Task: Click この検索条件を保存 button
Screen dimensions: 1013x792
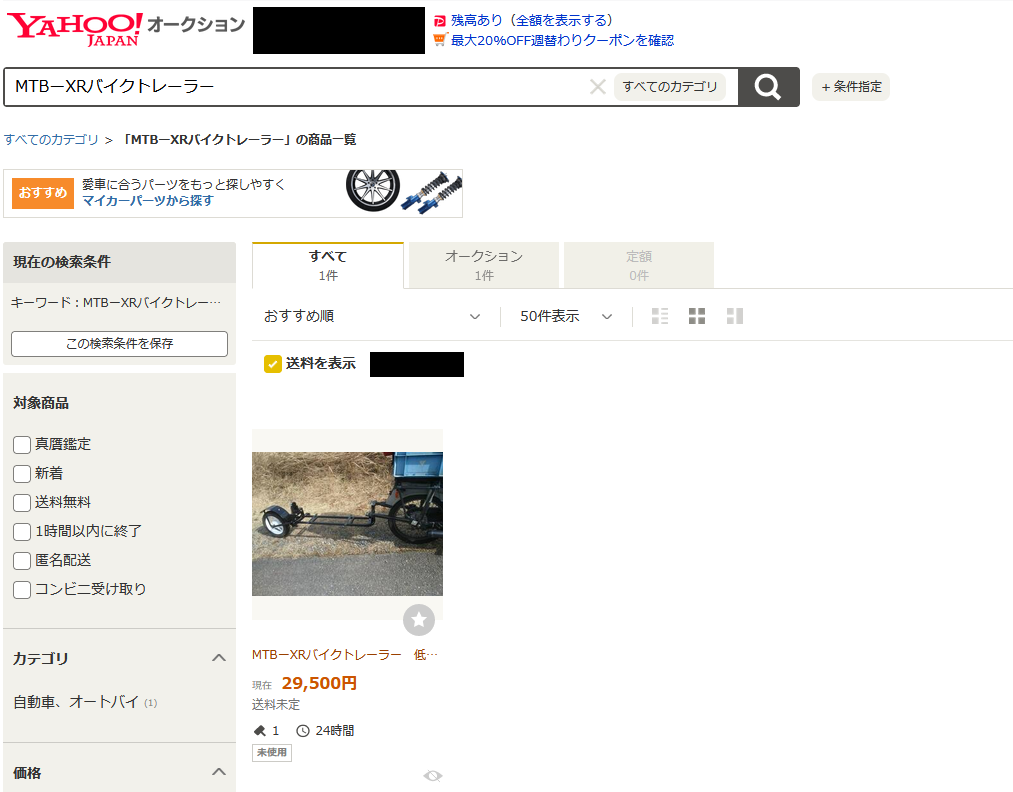Action: tap(120, 344)
